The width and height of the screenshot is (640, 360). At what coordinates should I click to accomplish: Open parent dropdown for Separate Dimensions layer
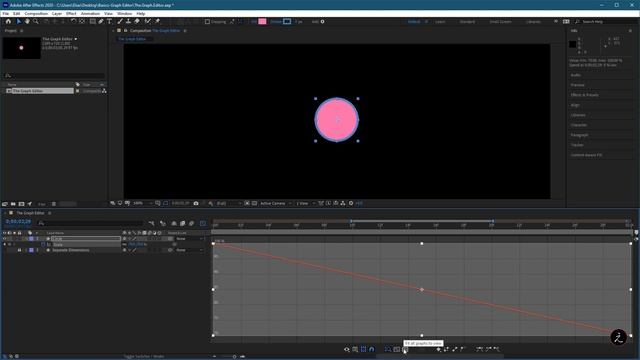(190, 250)
